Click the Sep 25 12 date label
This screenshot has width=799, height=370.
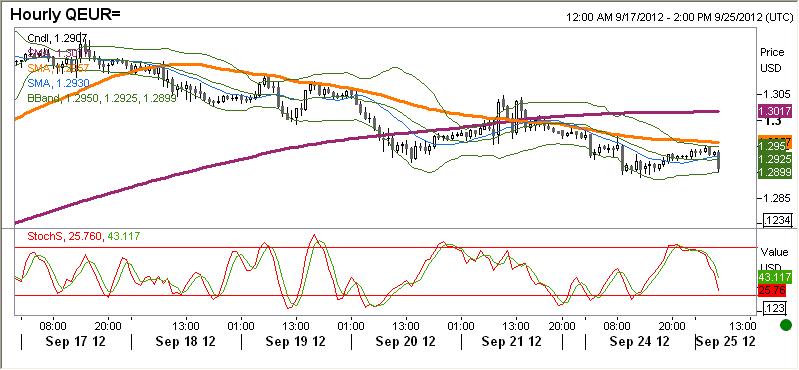pos(726,341)
